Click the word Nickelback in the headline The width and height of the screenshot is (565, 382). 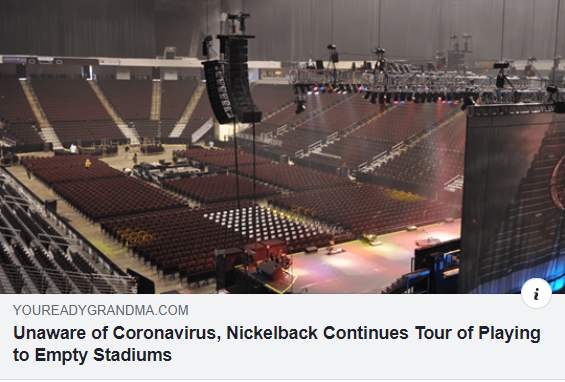[272, 333]
